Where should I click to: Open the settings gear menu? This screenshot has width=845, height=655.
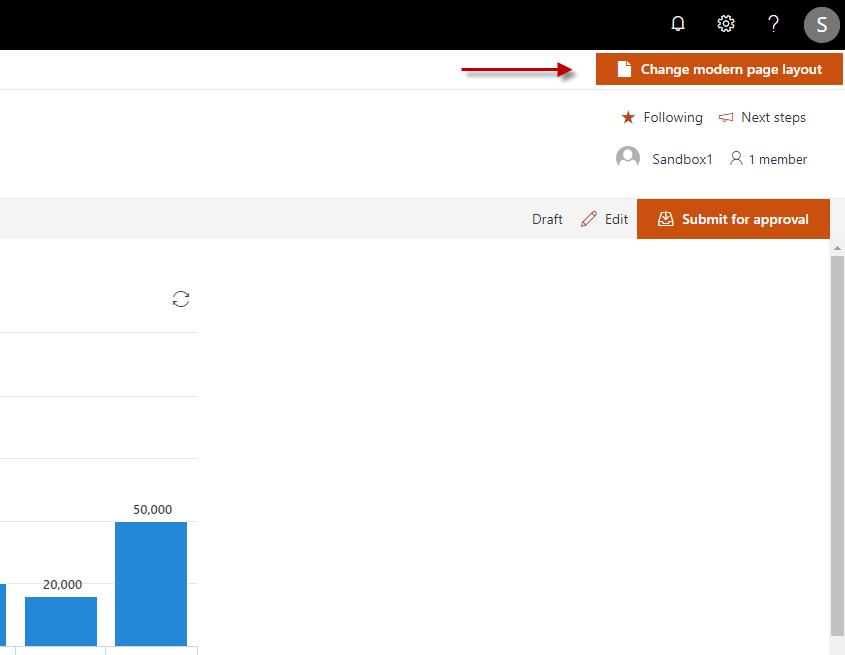click(725, 23)
